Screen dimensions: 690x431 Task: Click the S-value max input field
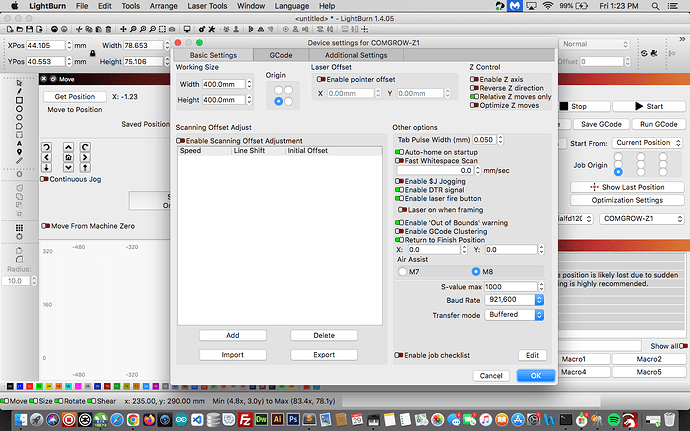pos(510,287)
